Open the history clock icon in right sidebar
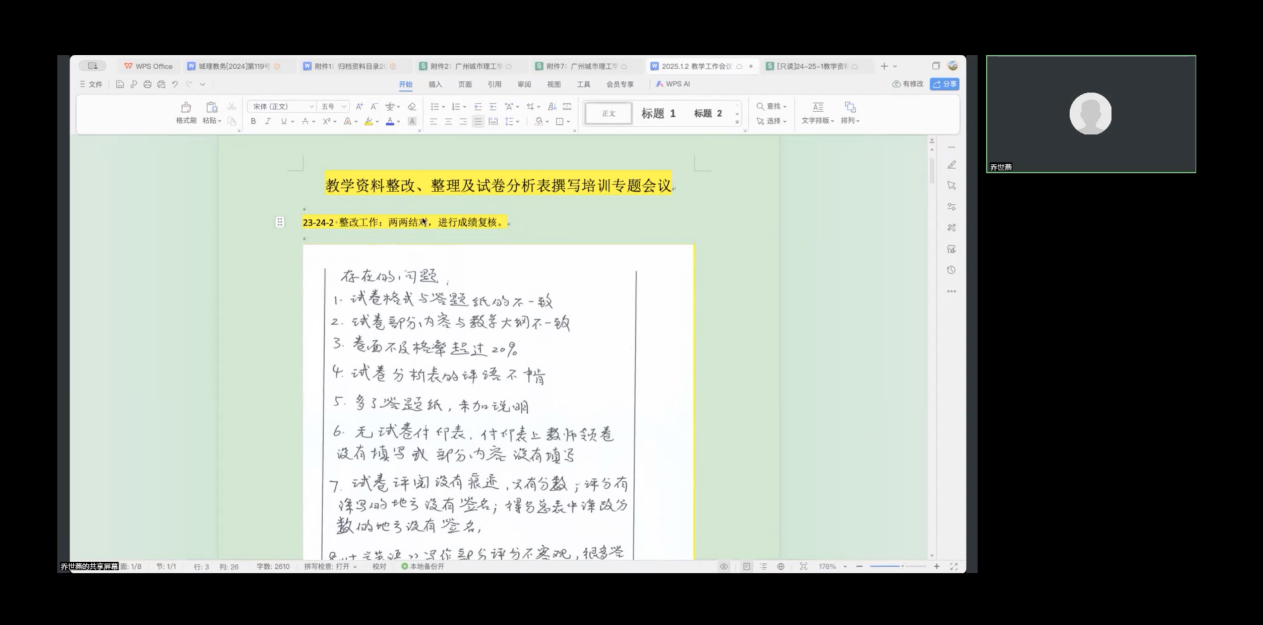Image resolution: width=1263 pixels, height=625 pixels. click(x=951, y=270)
